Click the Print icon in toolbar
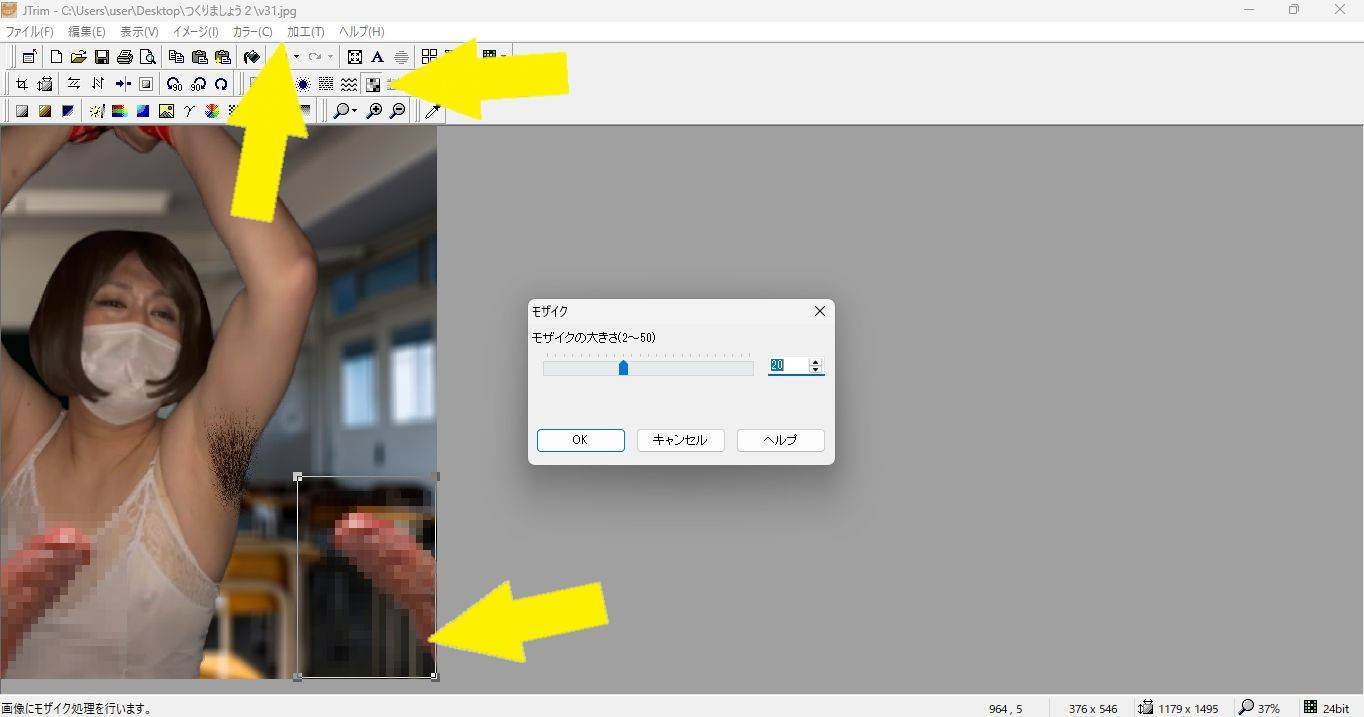 click(x=125, y=57)
